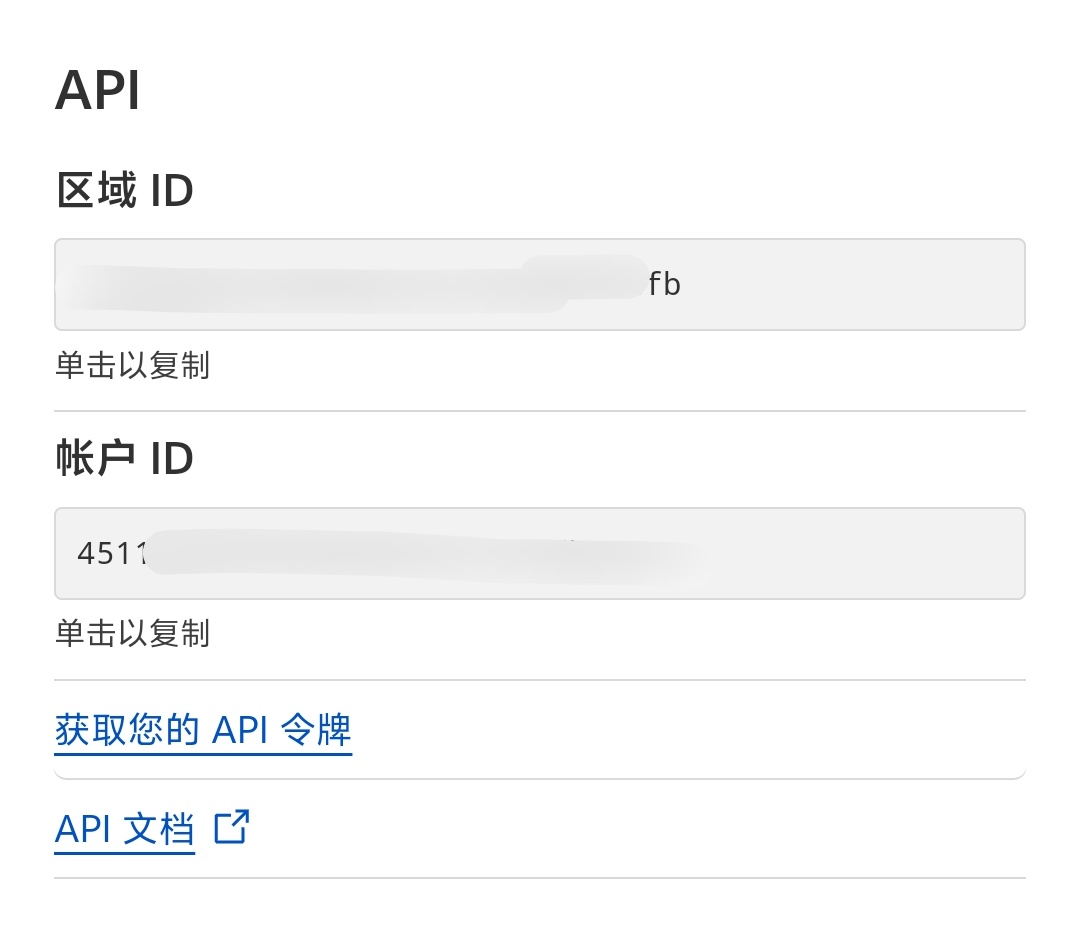The width and height of the screenshot is (1080, 948).
Task: Select the API section heading
Action: coord(97,91)
